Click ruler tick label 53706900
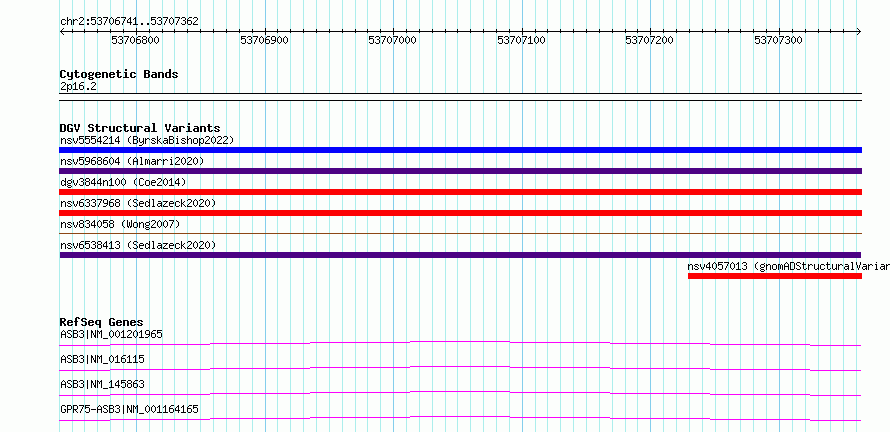Image resolution: width=890 pixels, height=432 pixels. coord(264,40)
